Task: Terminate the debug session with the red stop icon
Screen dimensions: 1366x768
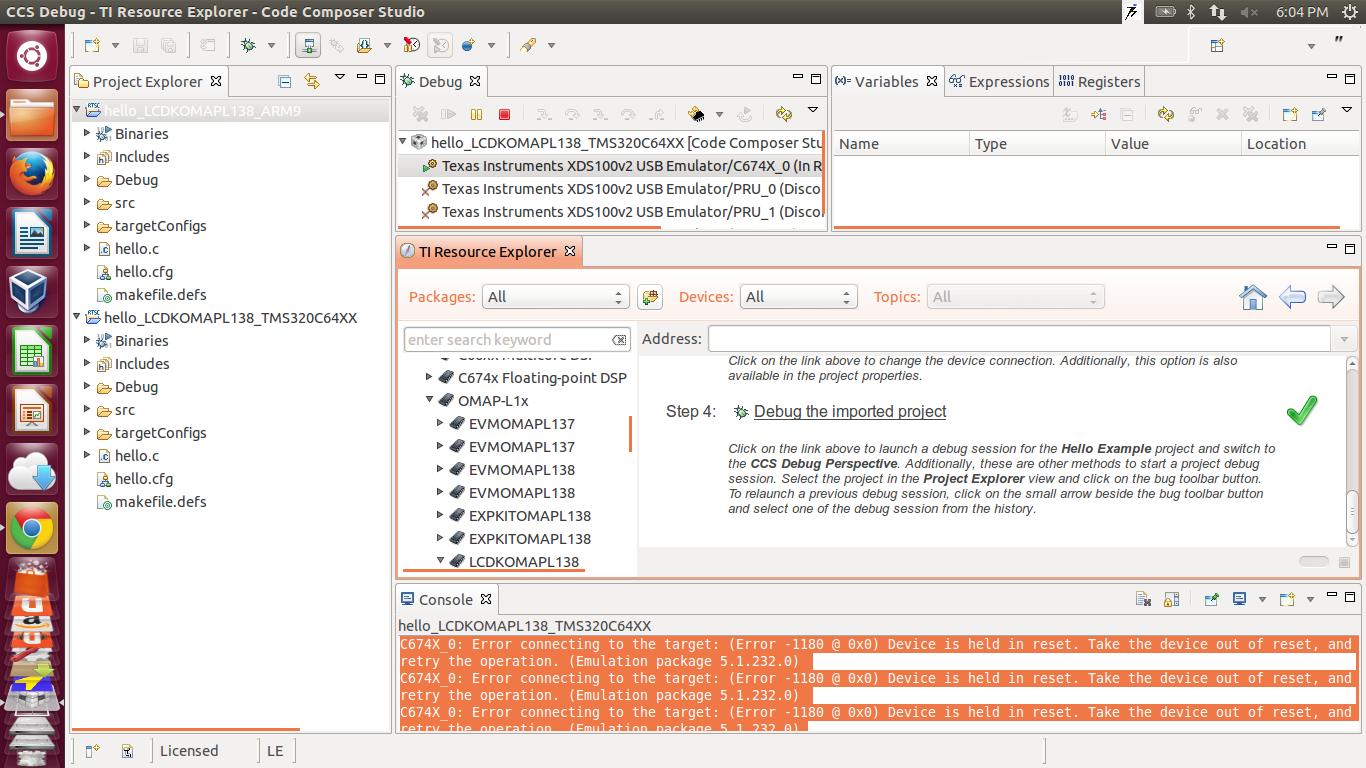Action: [x=504, y=114]
